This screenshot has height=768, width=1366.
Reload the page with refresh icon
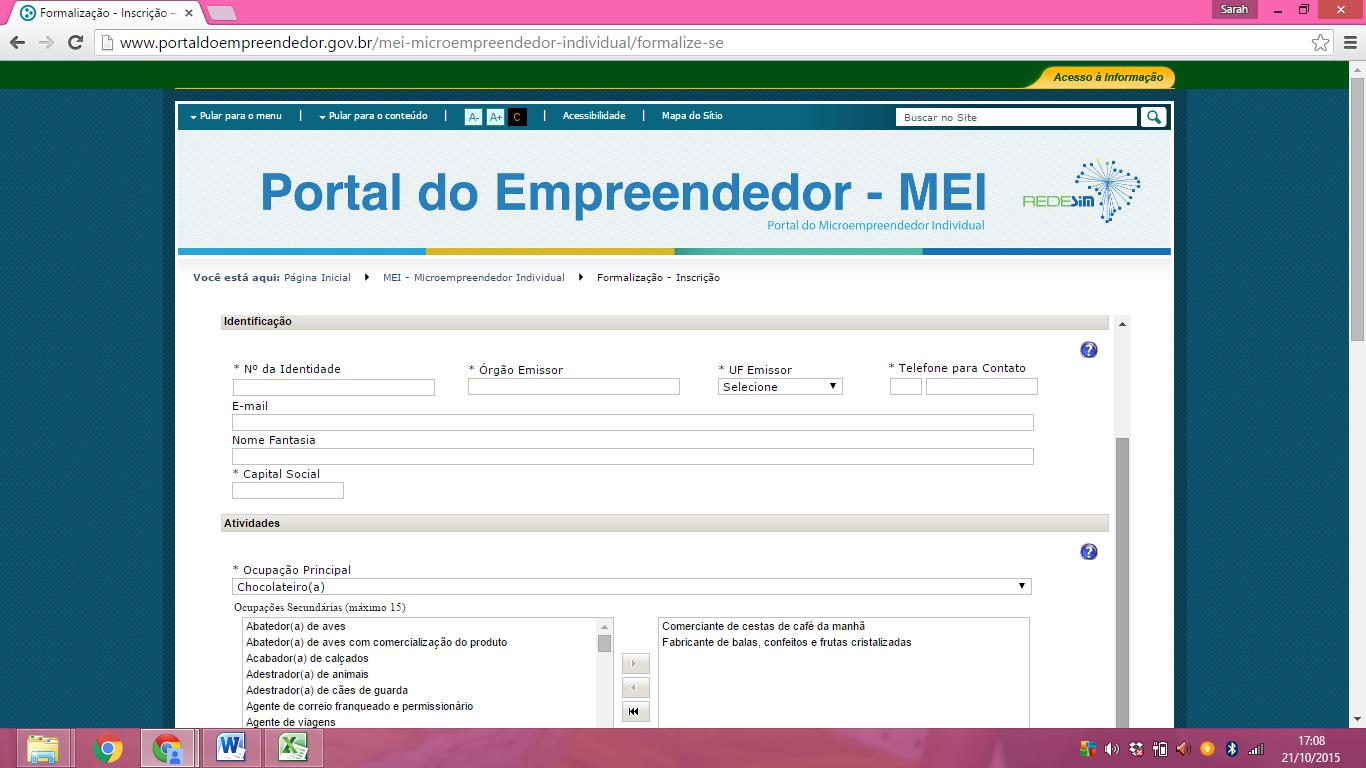(x=75, y=43)
